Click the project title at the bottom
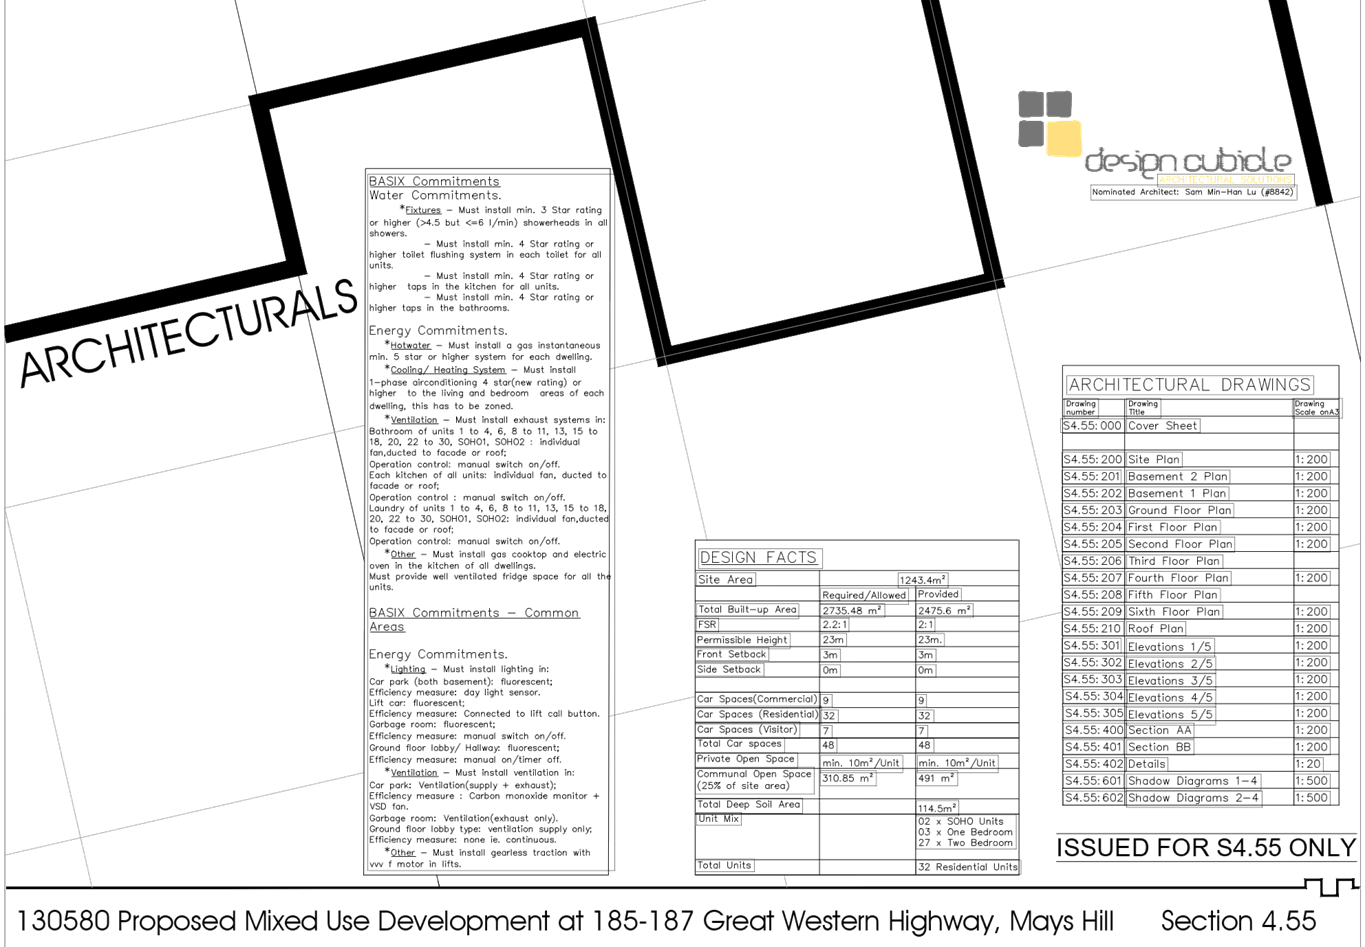Viewport: 1365px width, 947px height. click(x=566, y=921)
